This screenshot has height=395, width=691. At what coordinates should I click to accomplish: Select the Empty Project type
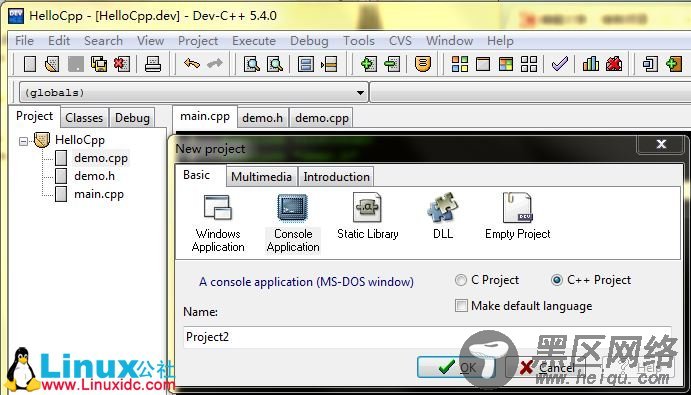coord(518,217)
